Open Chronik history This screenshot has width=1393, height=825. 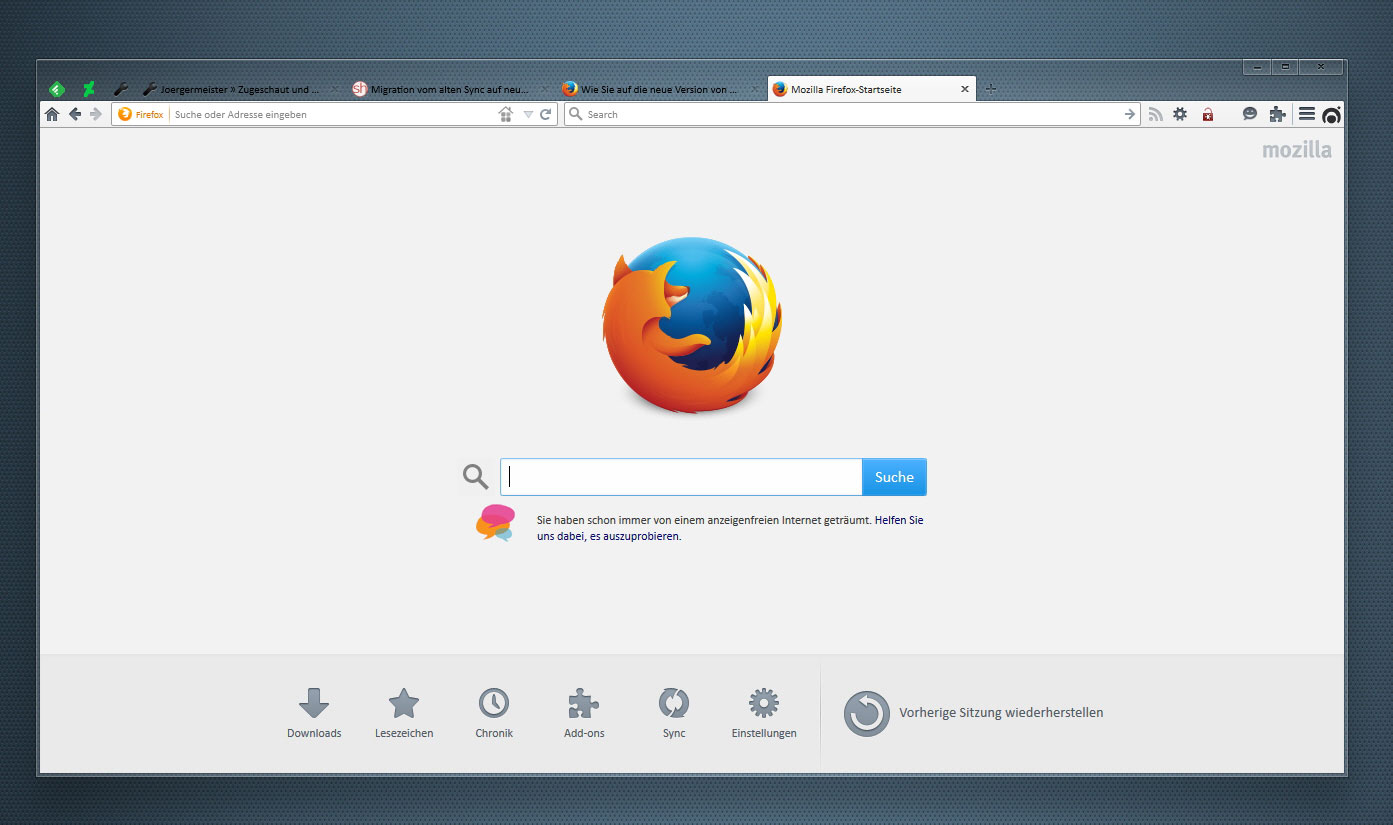point(494,713)
